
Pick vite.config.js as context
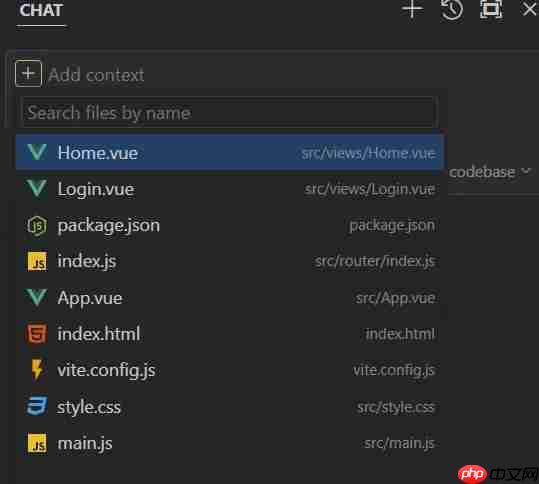[x=230, y=370]
